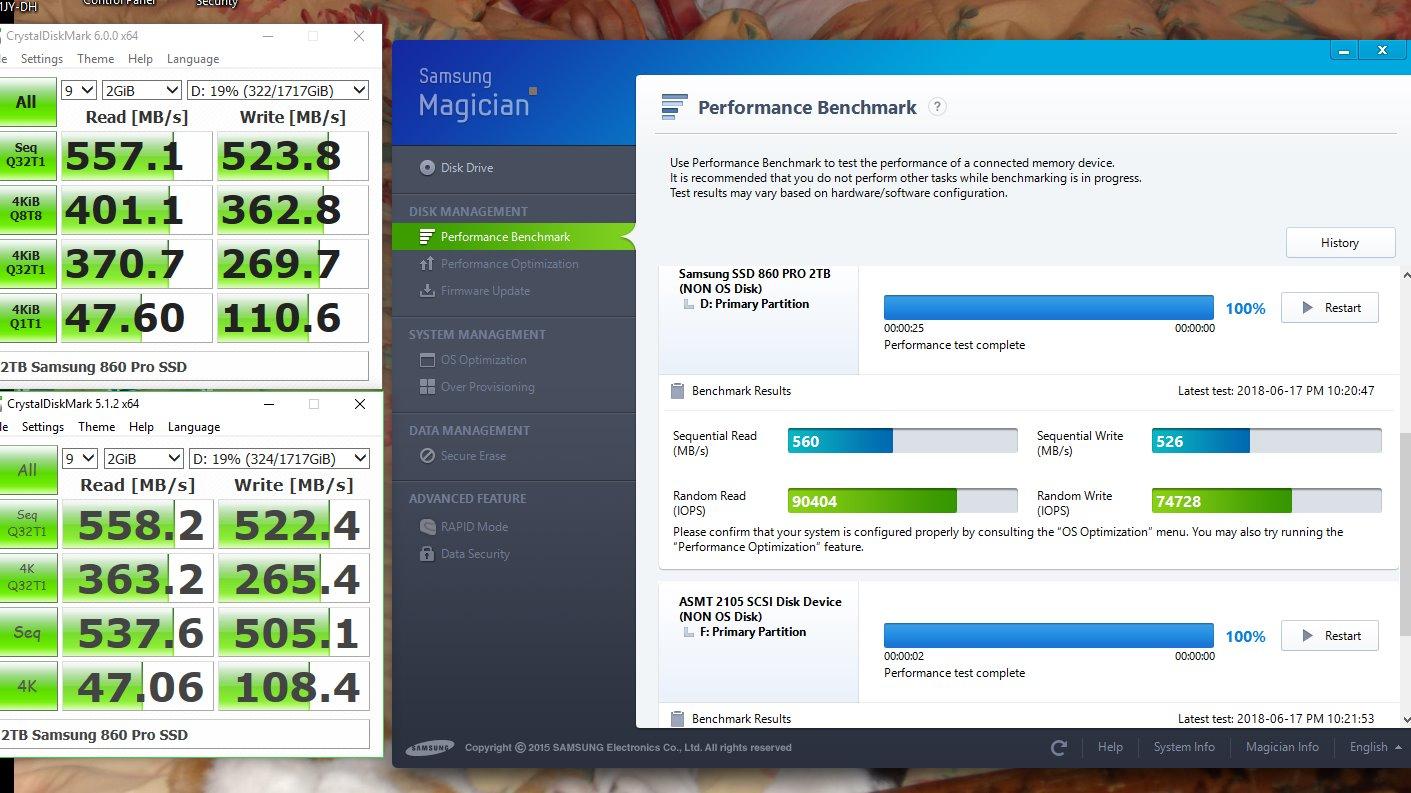
Task: Open test count dropdown in CrystalDiskMark 6.0.0
Action: click(79, 90)
